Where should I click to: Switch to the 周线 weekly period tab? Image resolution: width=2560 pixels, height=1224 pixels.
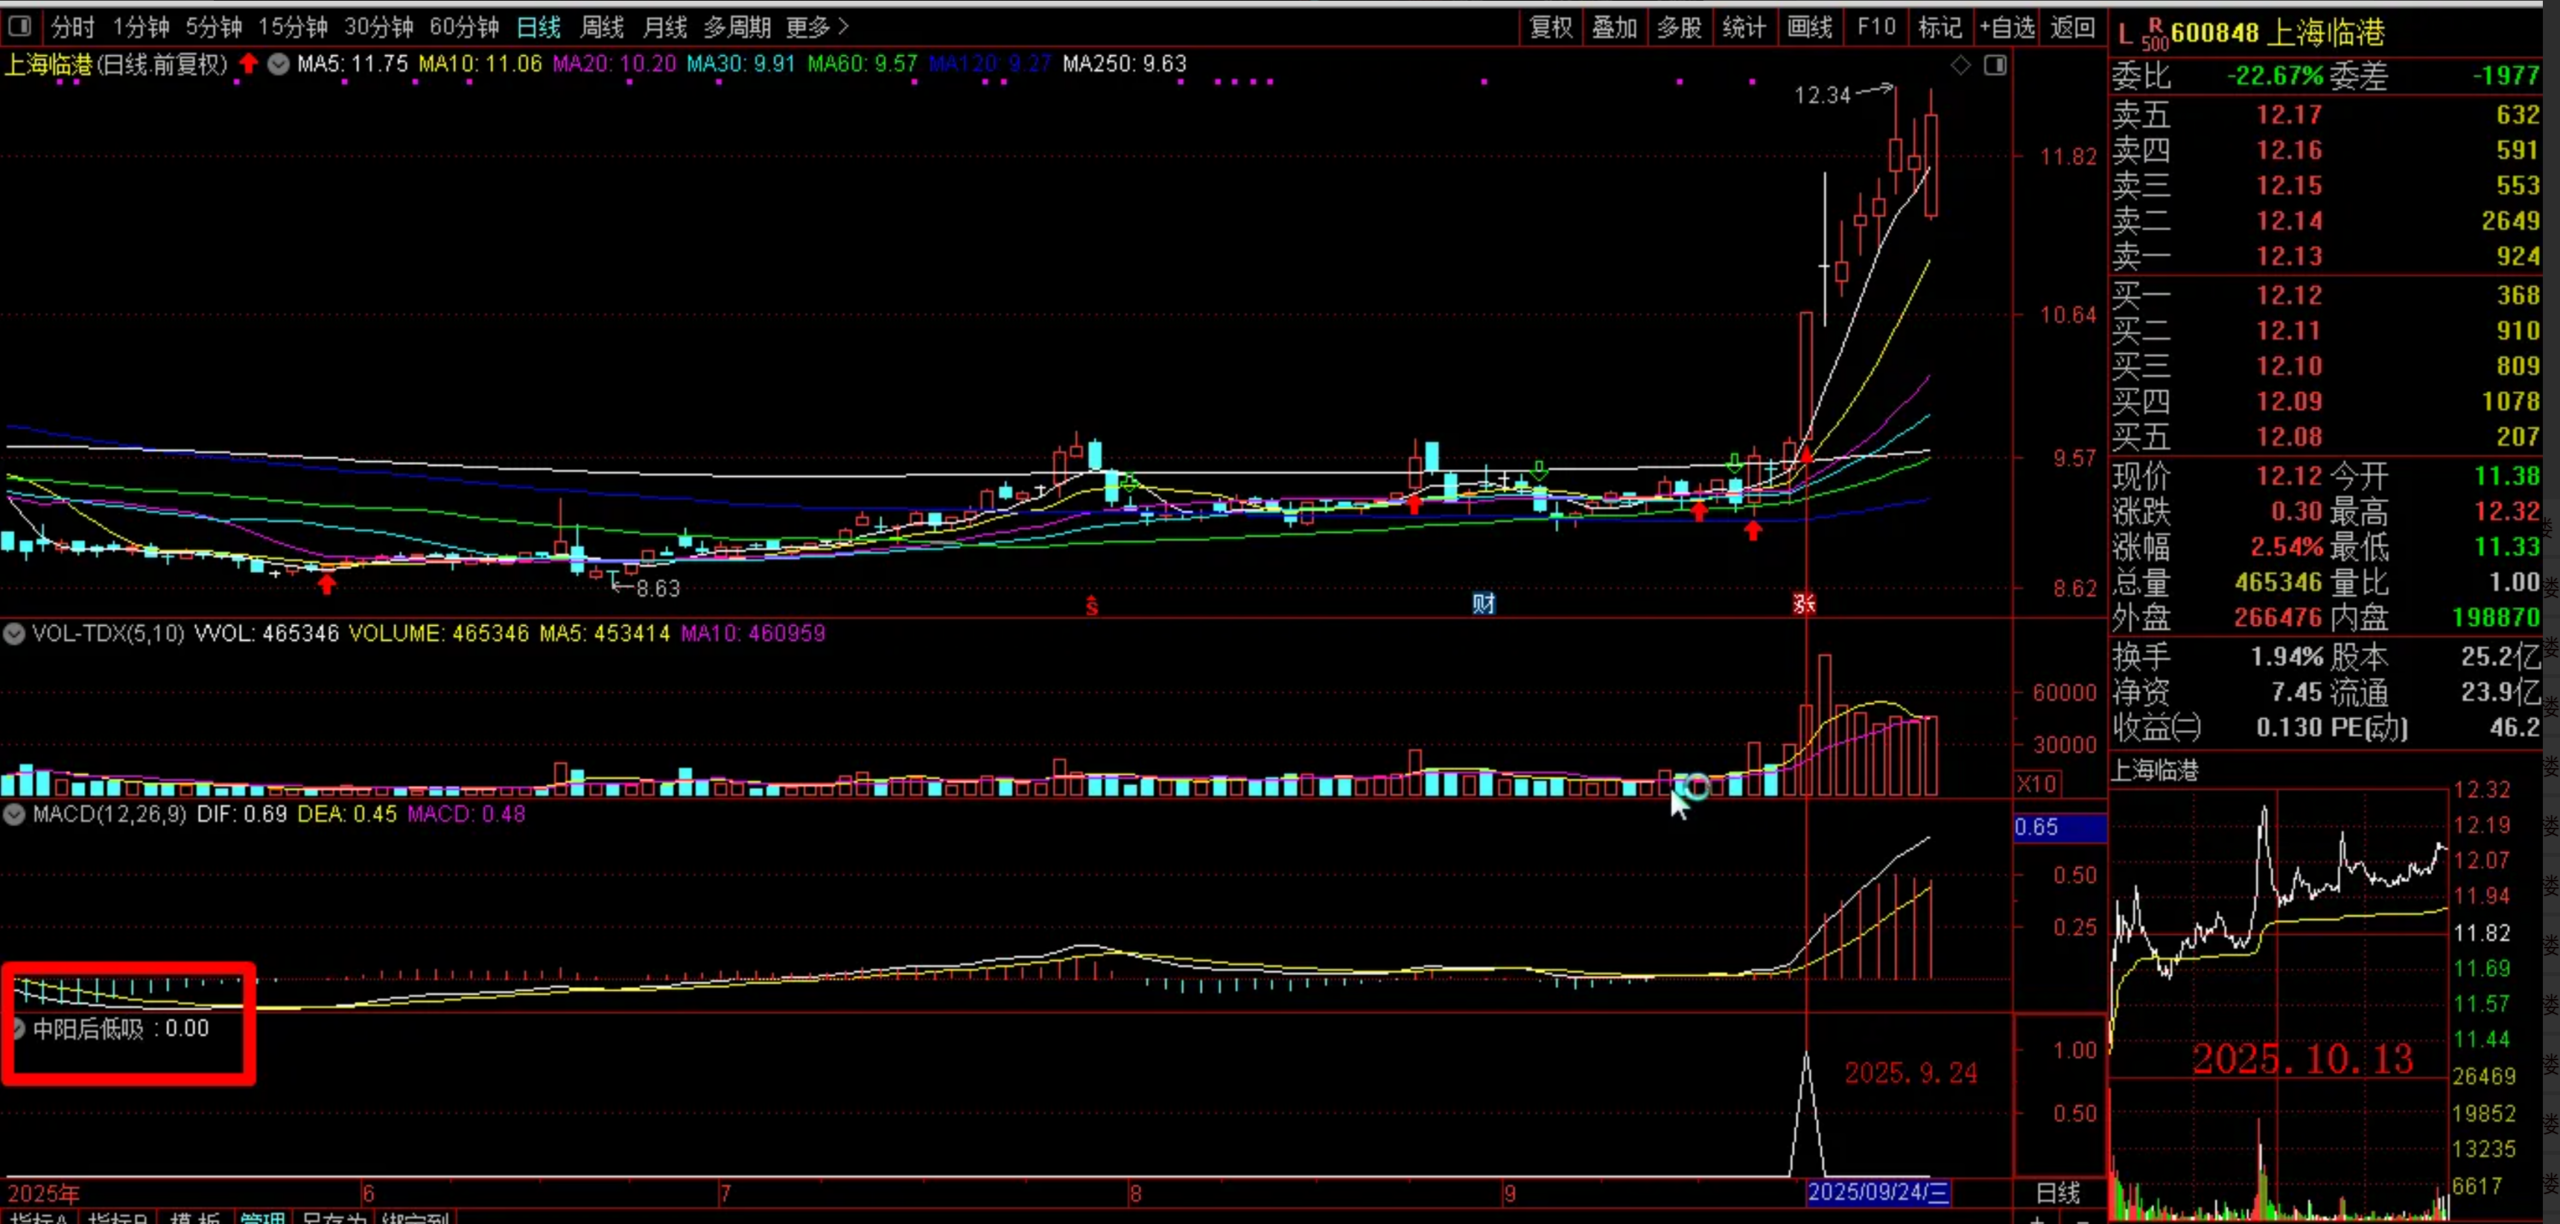click(602, 27)
